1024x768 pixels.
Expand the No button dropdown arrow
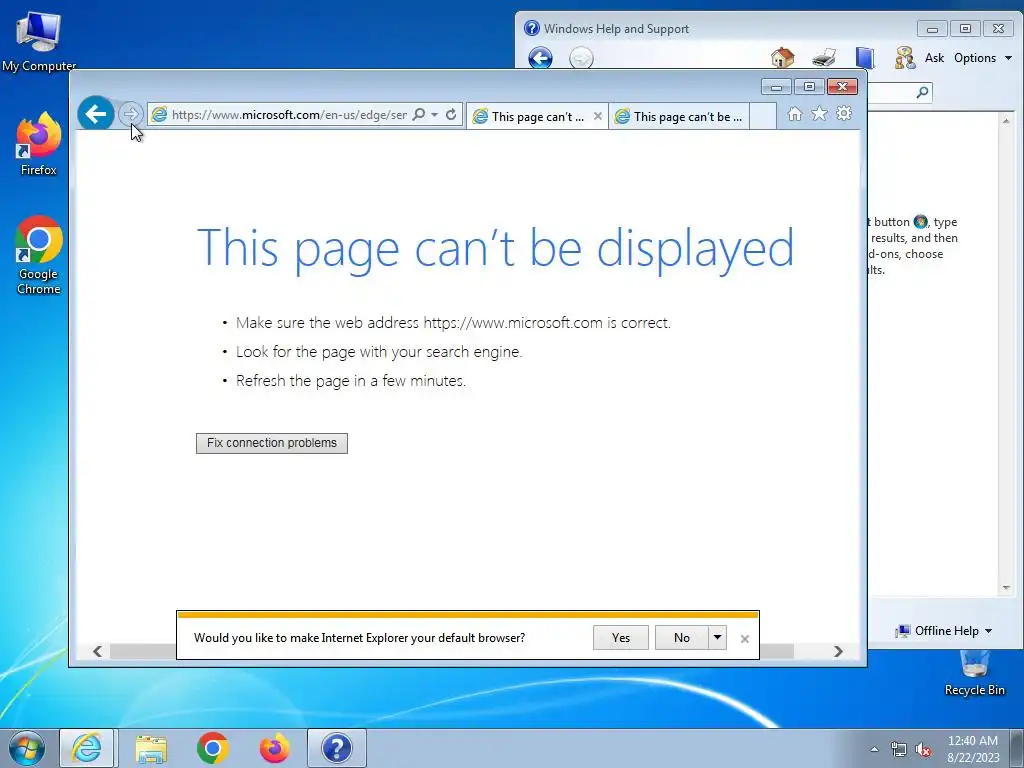tap(717, 637)
